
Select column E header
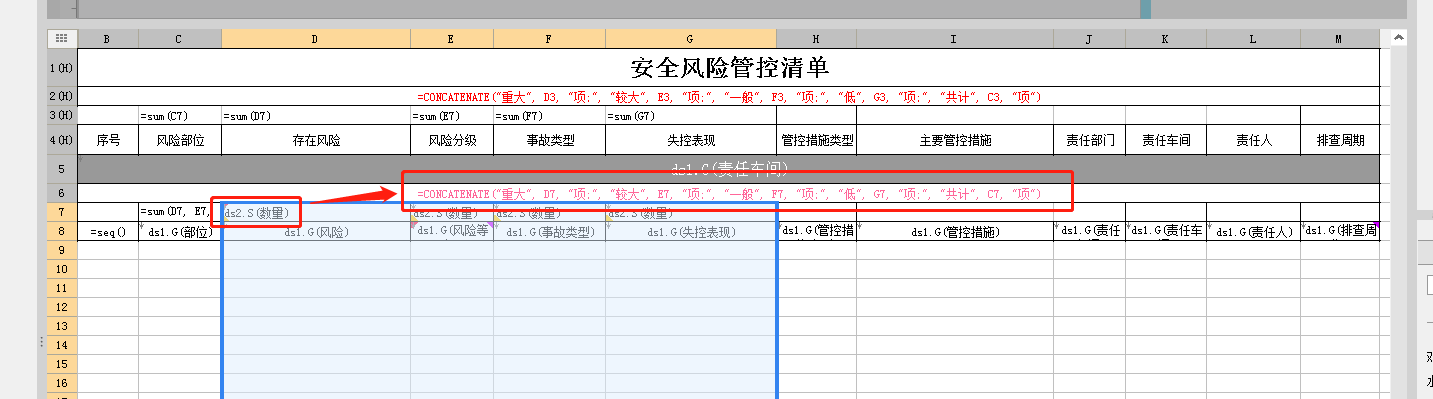click(x=452, y=38)
